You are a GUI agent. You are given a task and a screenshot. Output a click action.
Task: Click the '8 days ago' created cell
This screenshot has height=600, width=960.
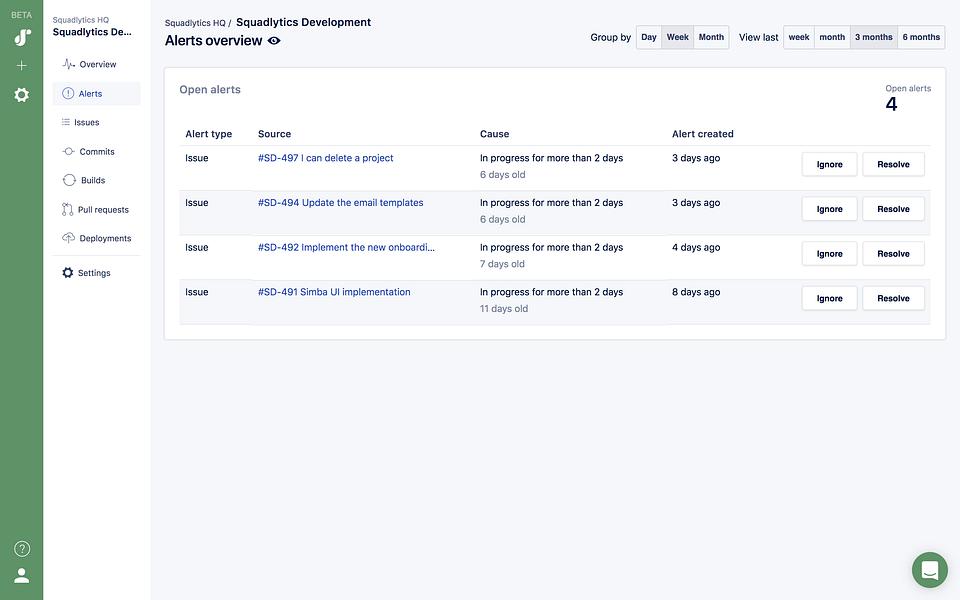696,292
